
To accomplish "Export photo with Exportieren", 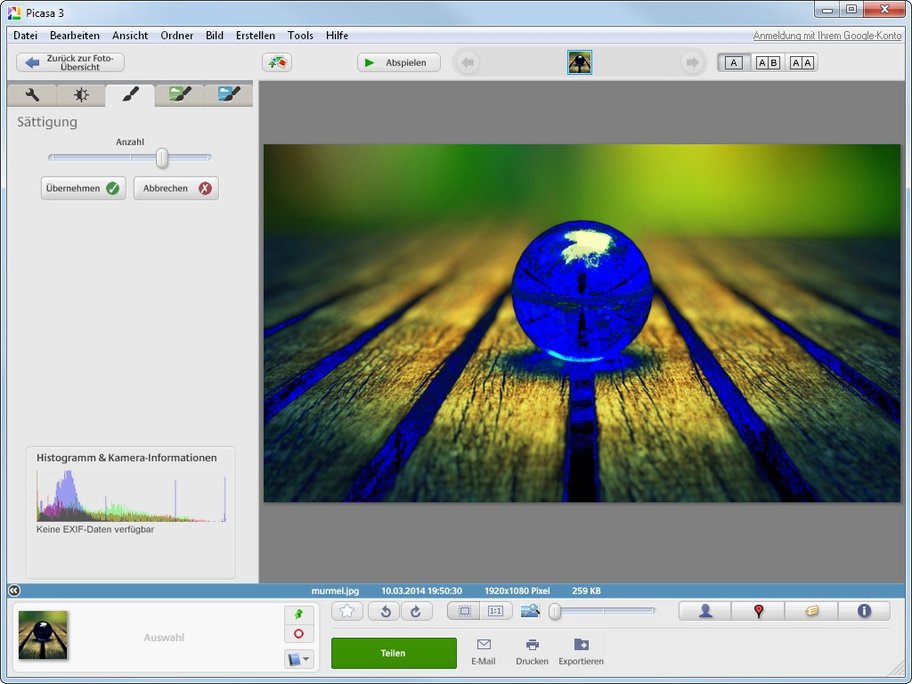I will point(581,652).
